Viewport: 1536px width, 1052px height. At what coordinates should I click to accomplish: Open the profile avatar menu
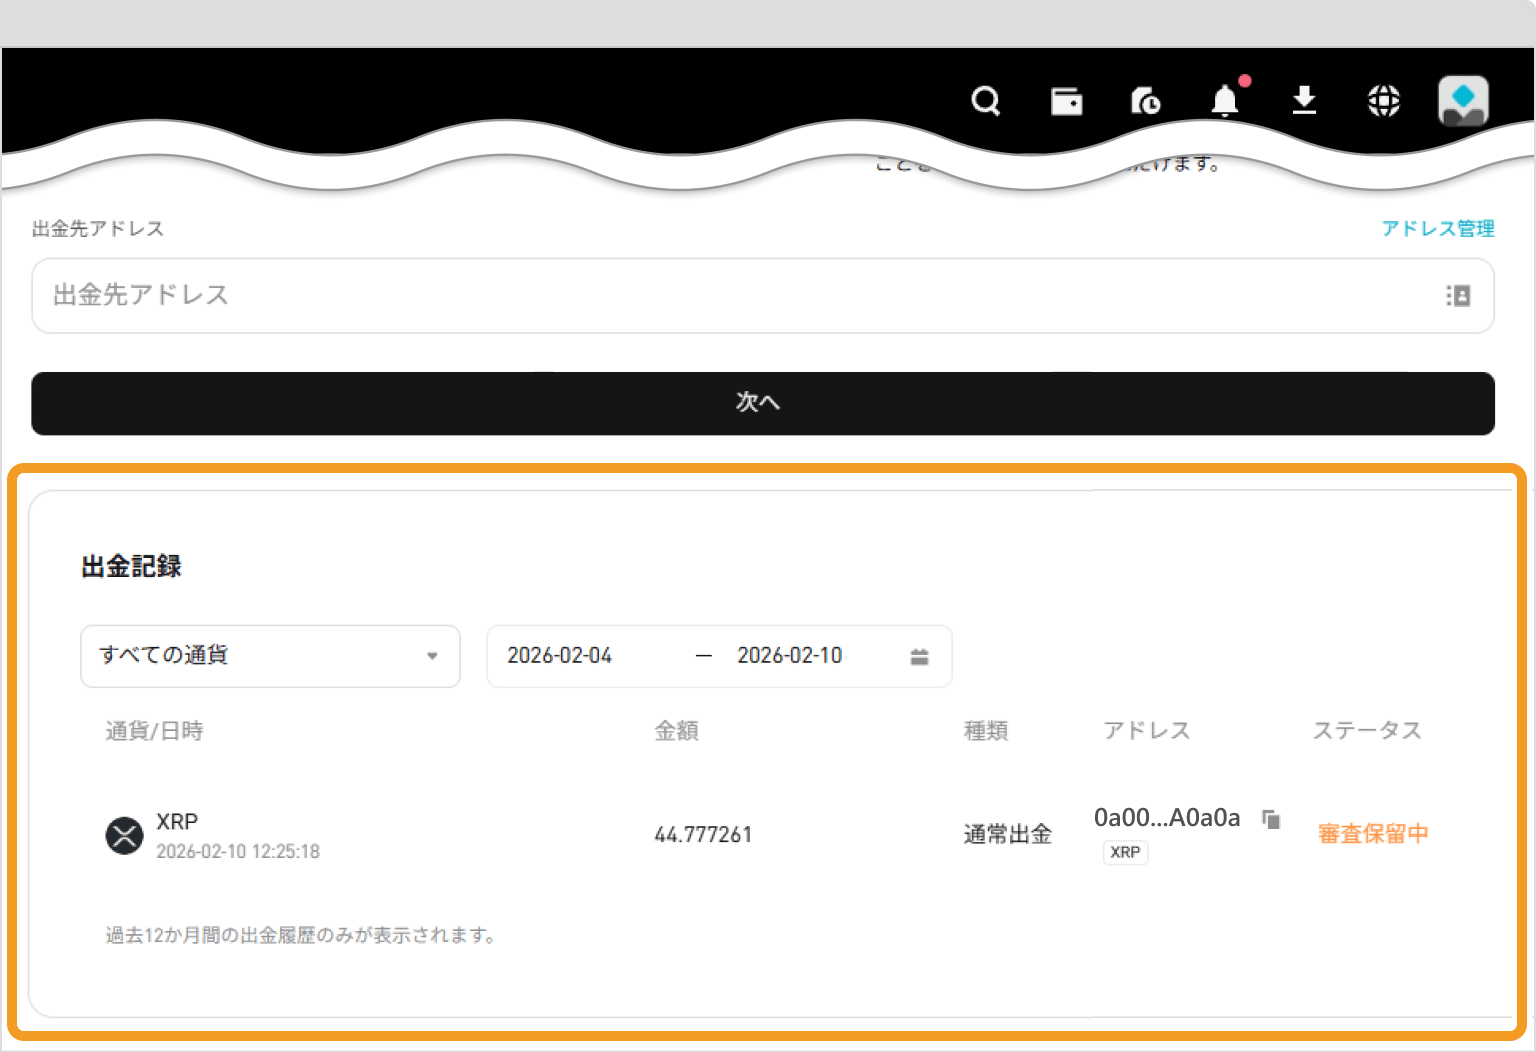(1463, 101)
